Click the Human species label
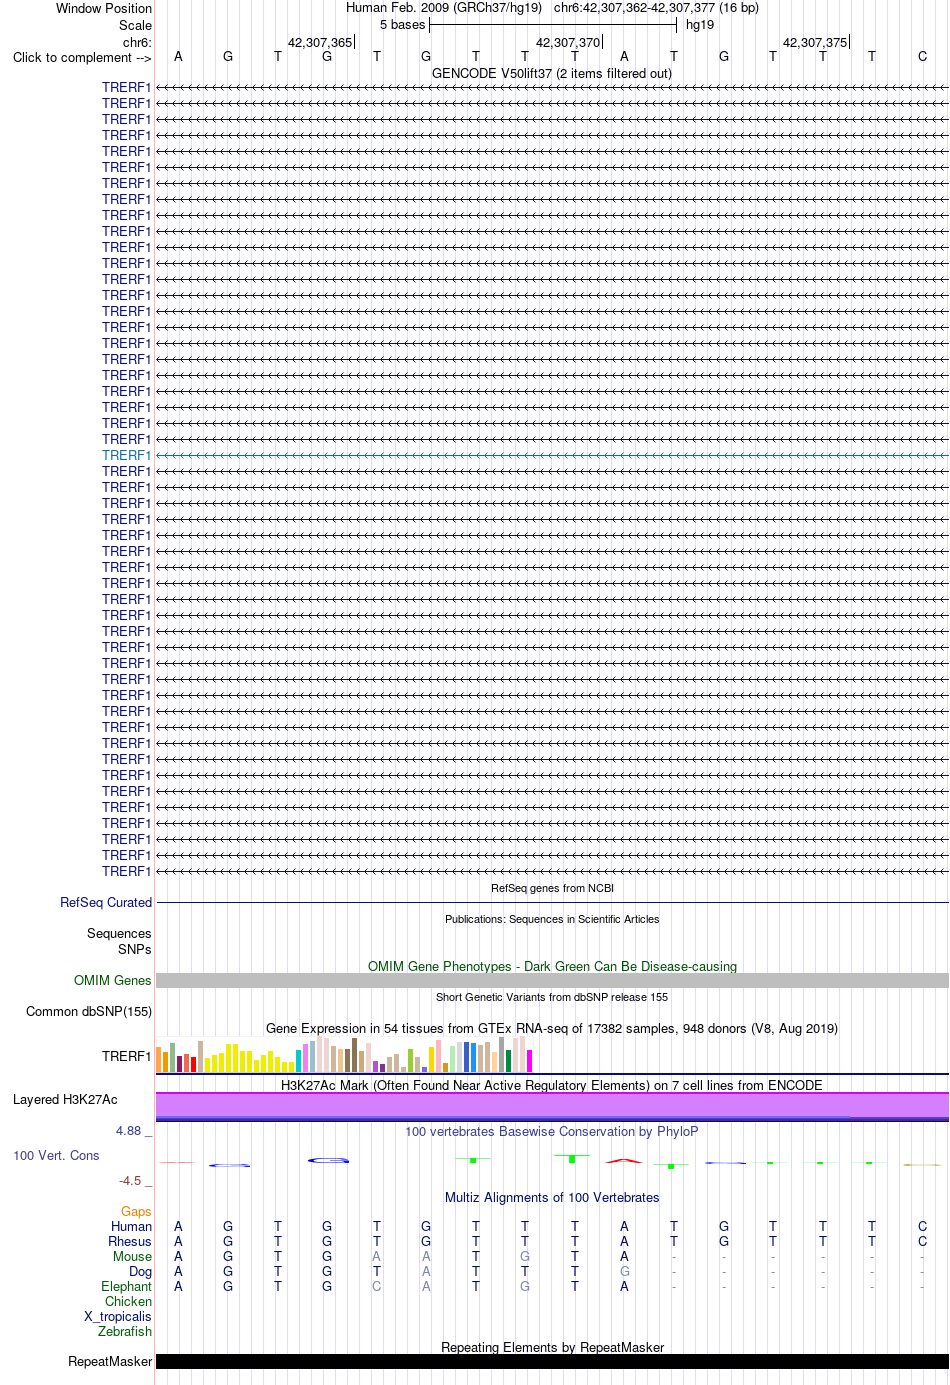The width and height of the screenshot is (950, 1385). 131,1226
